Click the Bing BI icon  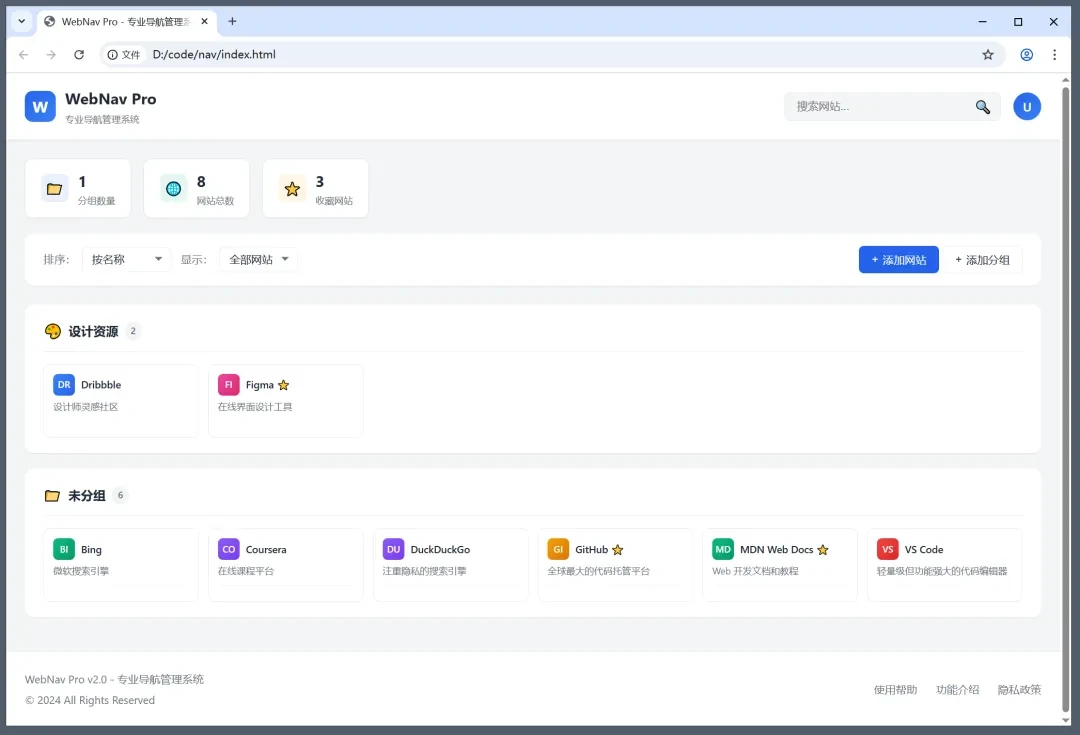click(64, 550)
